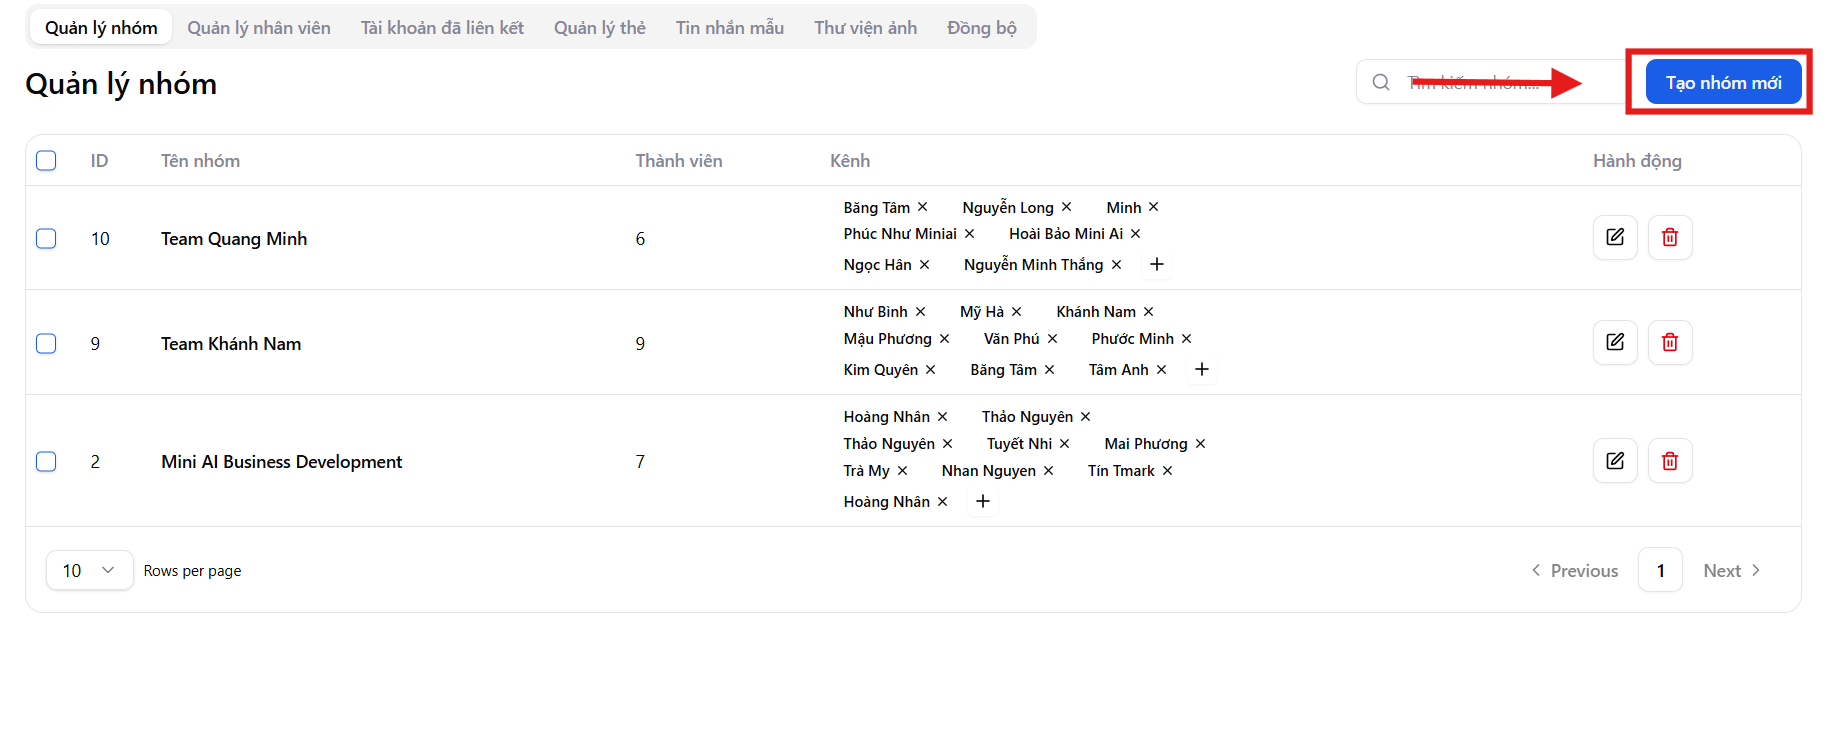
Task: Check the Mini AI Business Development row
Action: click(x=46, y=461)
